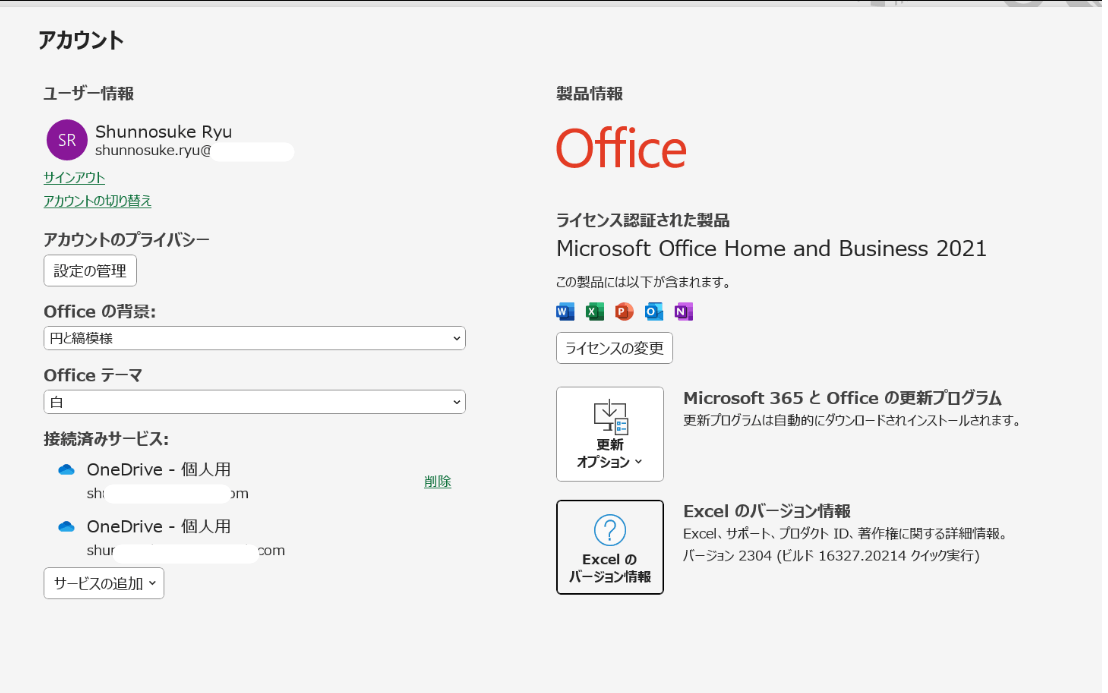Image resolution: width=1108 pixels, height=693 pixels.
Task: Click the PowerPoint app icon
Action: pyautogui.click(x=624, y=312)
